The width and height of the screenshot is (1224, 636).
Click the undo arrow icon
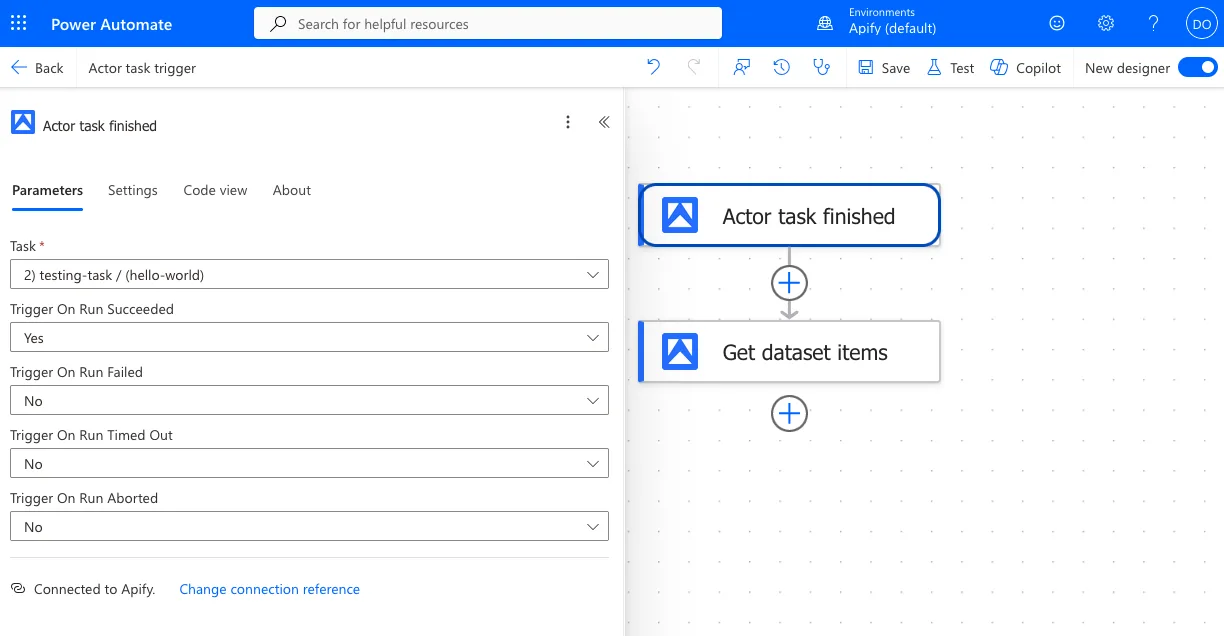(653, 67)
